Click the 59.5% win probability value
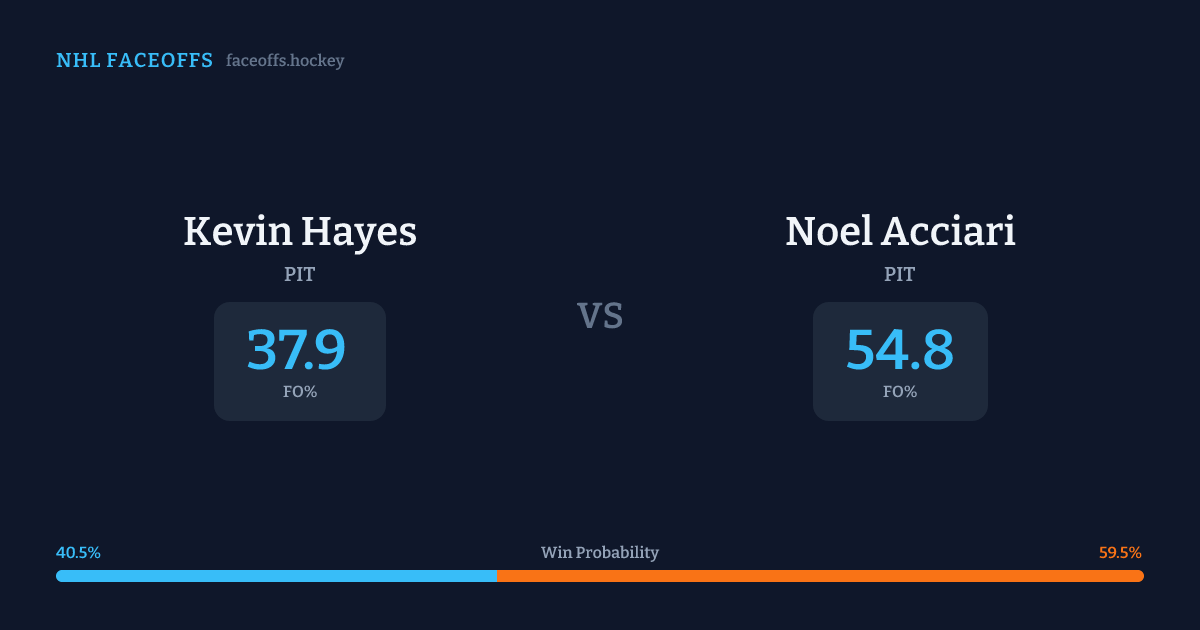 coord(1120,553)
